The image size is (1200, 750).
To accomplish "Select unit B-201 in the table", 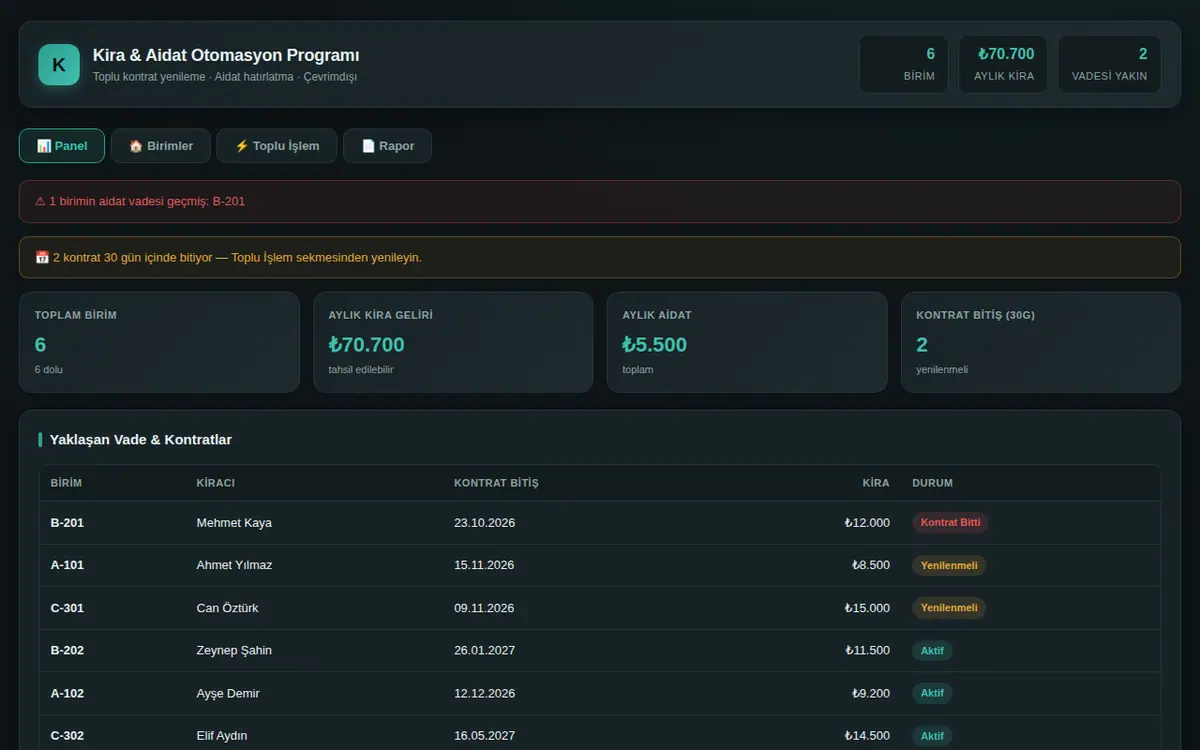I will pos(67,523).
